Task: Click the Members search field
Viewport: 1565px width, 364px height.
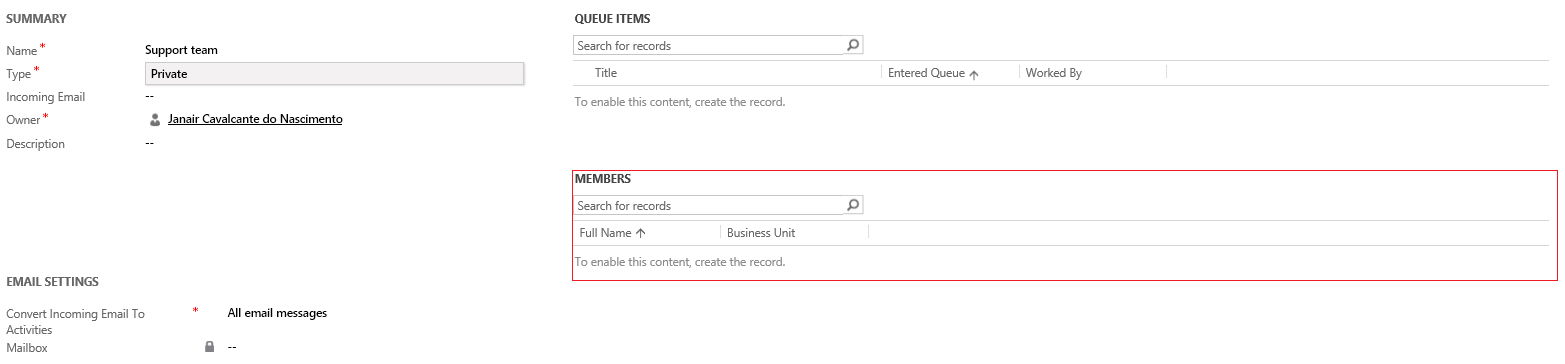Action: [710, 205]
